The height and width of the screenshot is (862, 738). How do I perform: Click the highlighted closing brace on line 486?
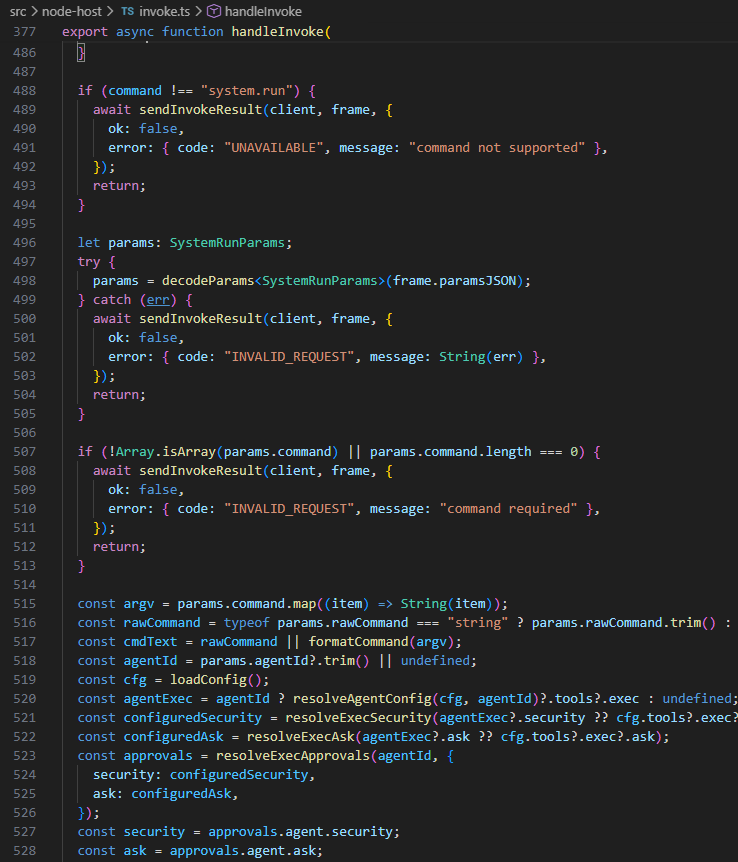click(x=81, y=53)
